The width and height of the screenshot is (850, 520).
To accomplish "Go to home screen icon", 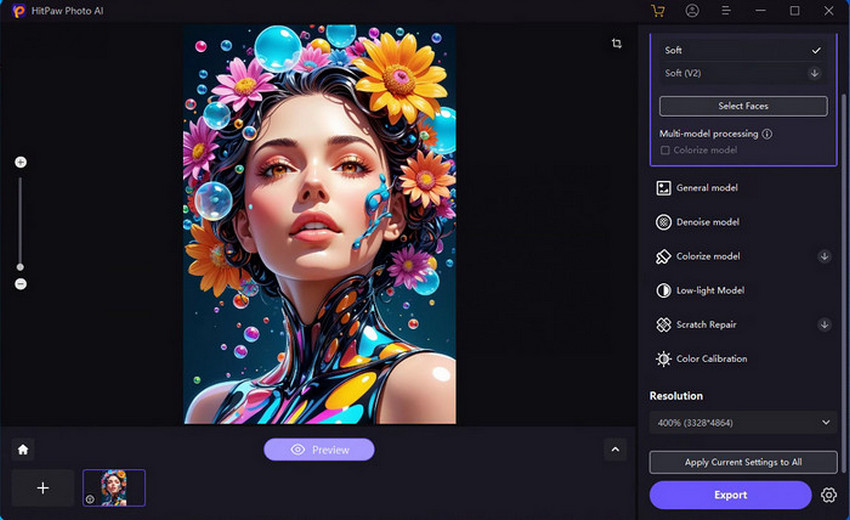I will tap(23, 450).
